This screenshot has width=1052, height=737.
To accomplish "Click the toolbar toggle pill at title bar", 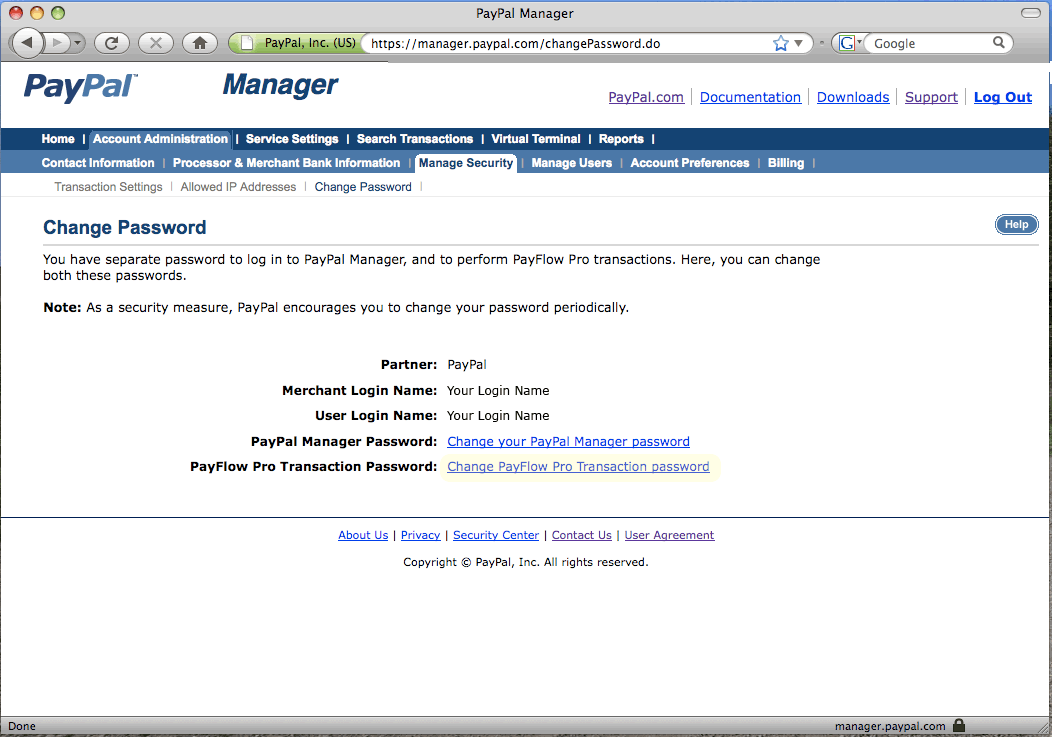I will point(1031,13).
